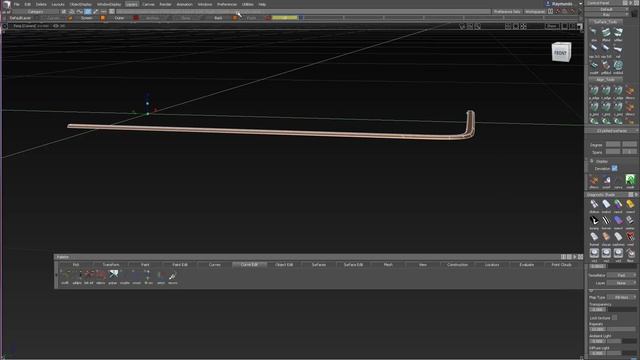
Task: Select the first Curve Edit tool icon
Action: point(65,276)
